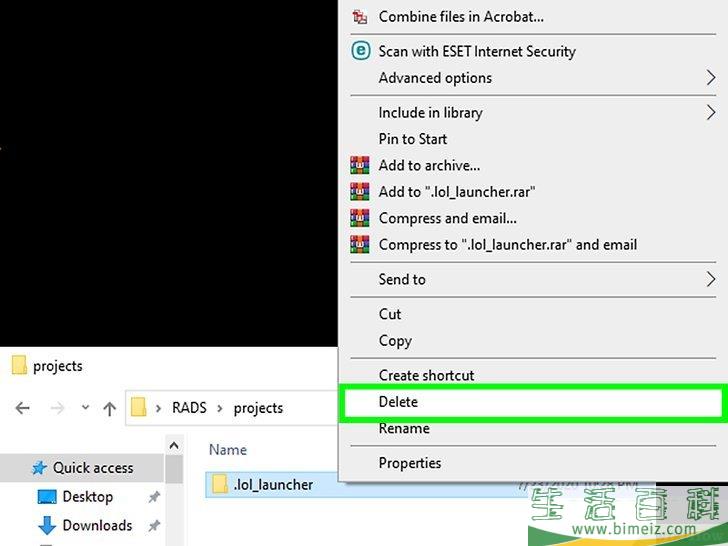Viewport: 728px width, 546px height.
Task: Expand the Advanced options submenu arrow
Action: tap(711, 78)
